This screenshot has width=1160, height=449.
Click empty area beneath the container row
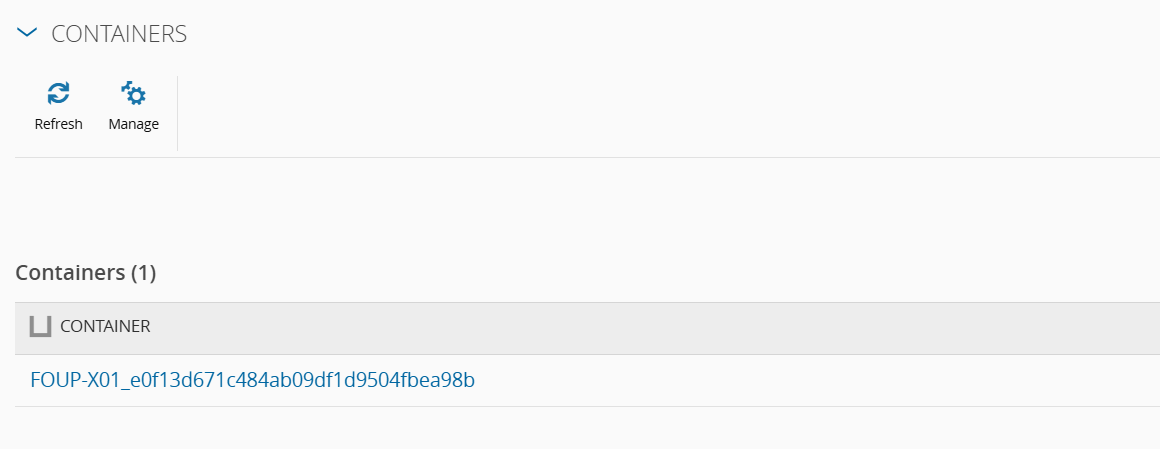pos(580,428)
